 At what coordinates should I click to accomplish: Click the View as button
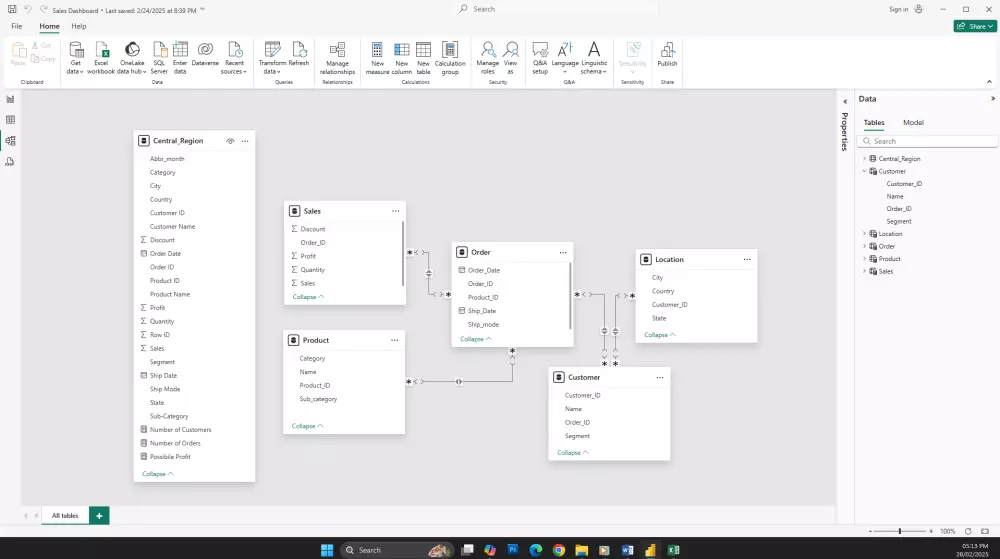coord(510,58)
